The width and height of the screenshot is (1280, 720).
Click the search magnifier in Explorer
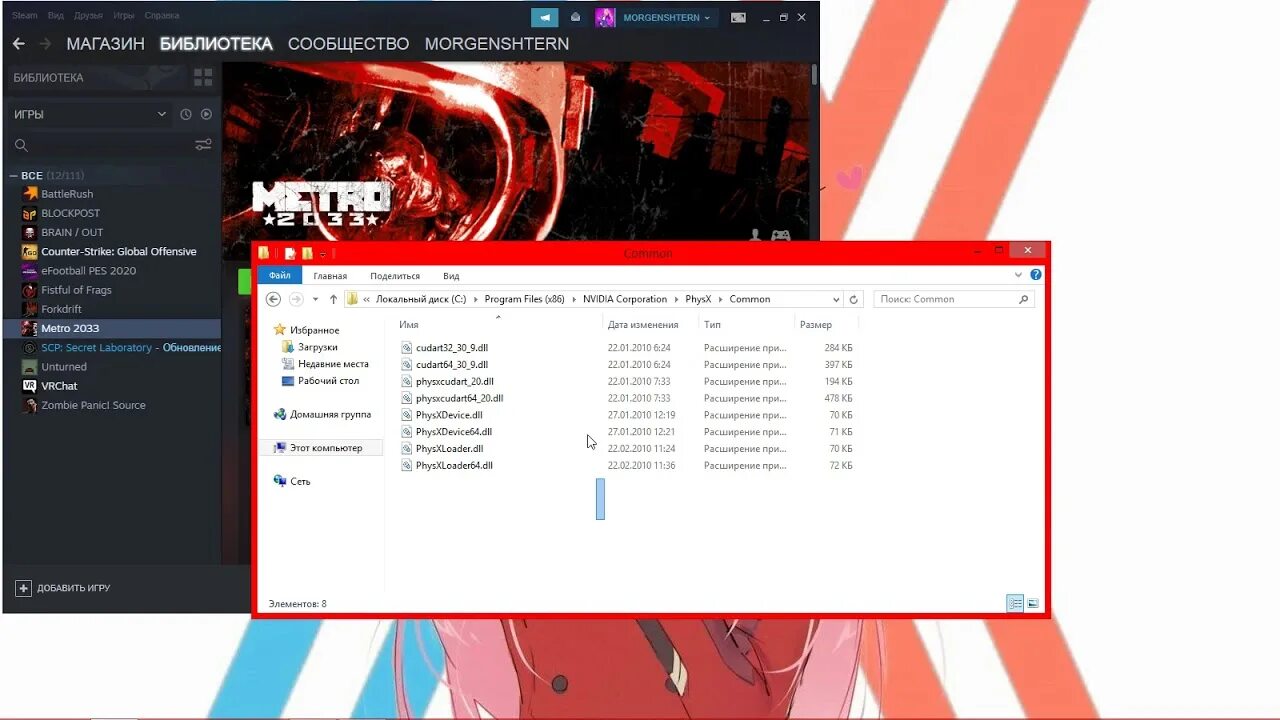click(1023, 299)
